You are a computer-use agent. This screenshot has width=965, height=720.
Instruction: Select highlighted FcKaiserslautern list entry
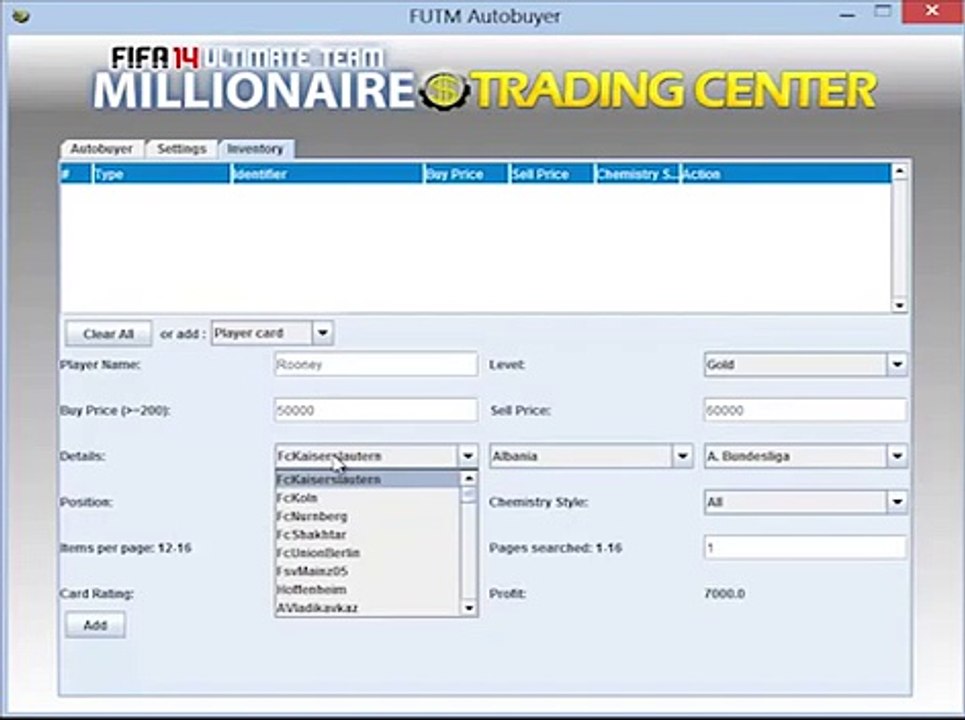368,479
